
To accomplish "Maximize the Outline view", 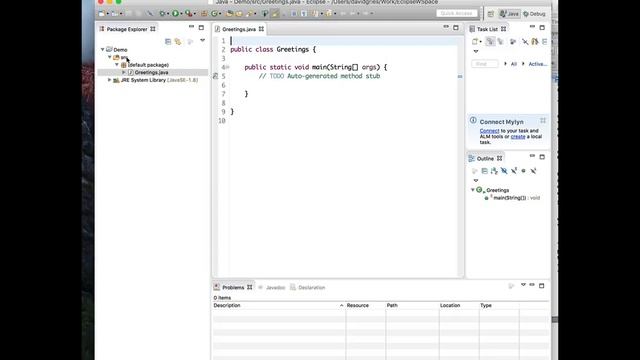I will pos(542,157).
